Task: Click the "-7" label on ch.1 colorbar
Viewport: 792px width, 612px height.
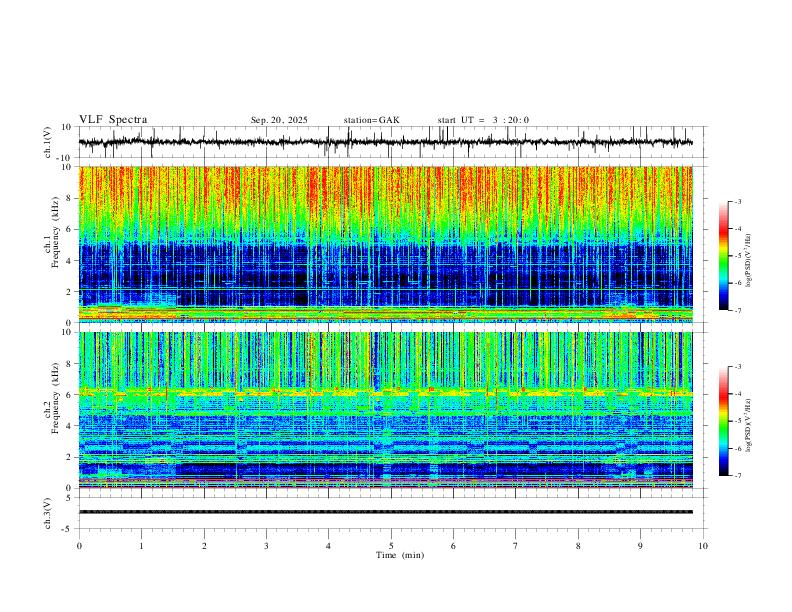Action: pos(737,310)
